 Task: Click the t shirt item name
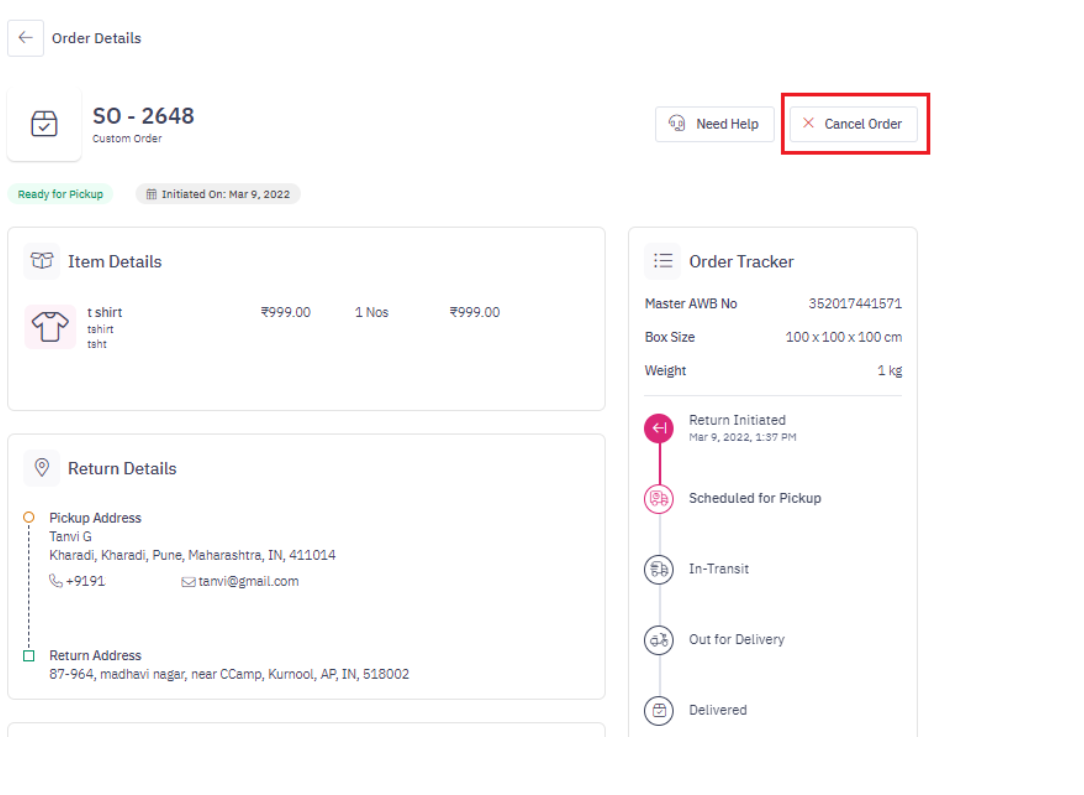[x=104, y=312]
